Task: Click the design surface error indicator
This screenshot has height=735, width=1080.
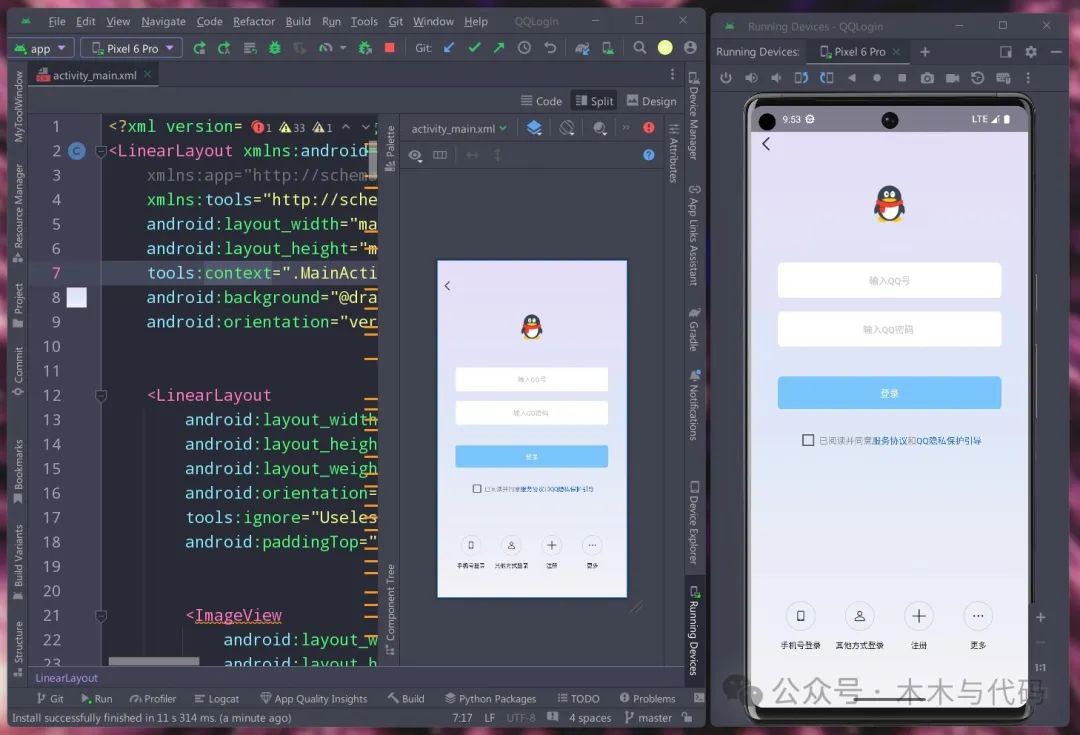Action: [649, 127]
